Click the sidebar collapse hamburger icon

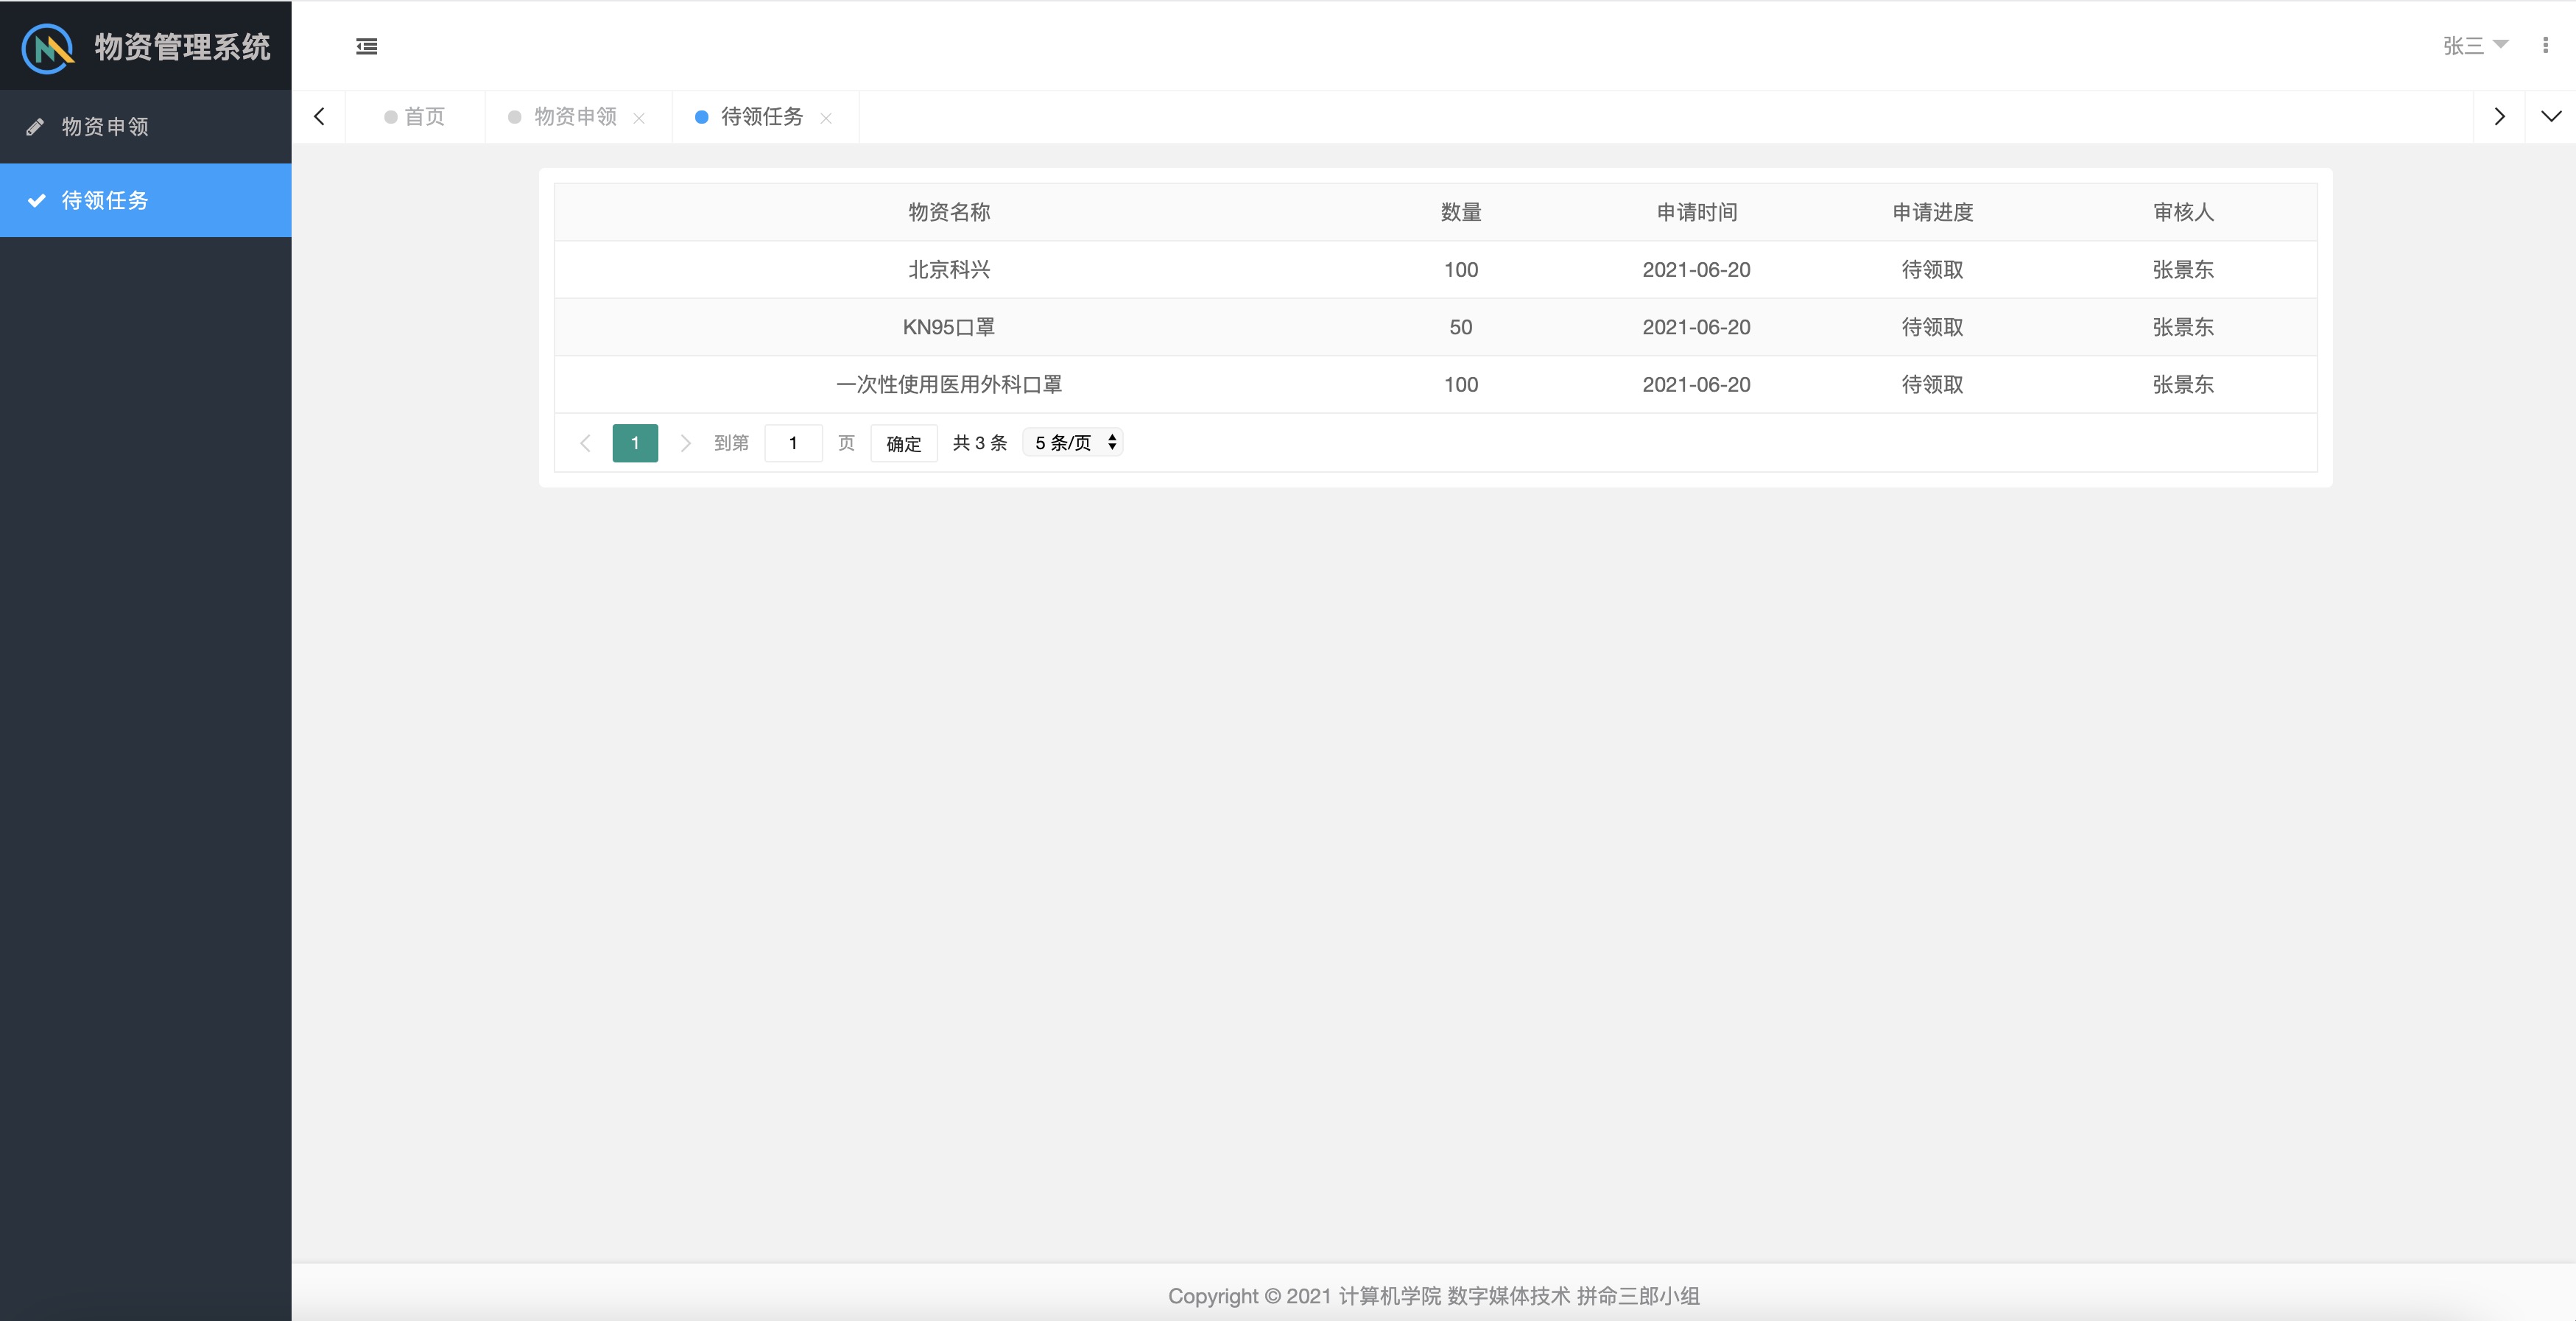367,46
